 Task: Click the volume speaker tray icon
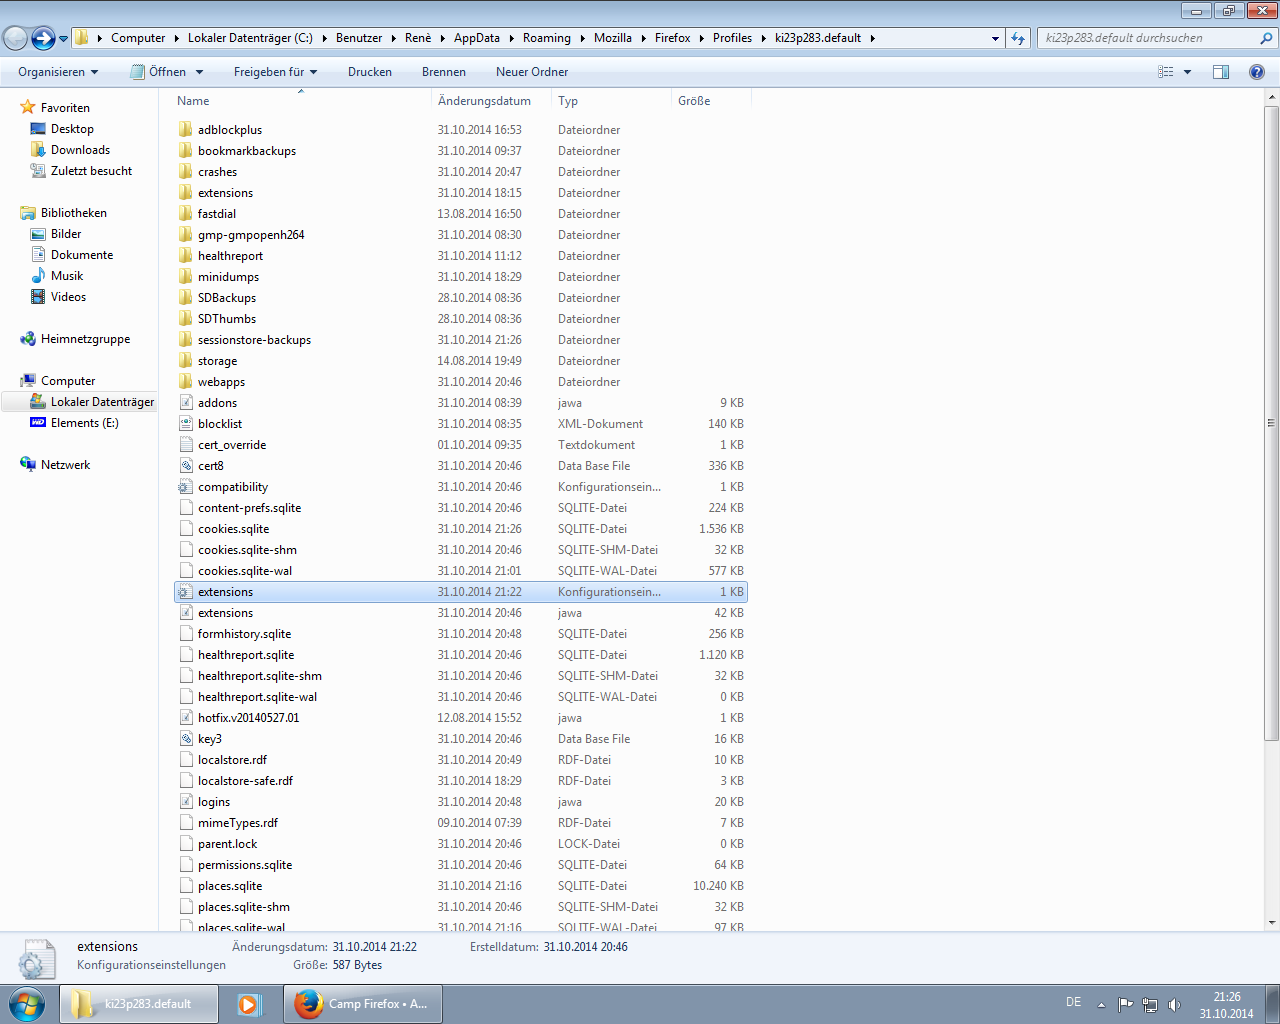pyautogui.click(x=1174, y=1005)
